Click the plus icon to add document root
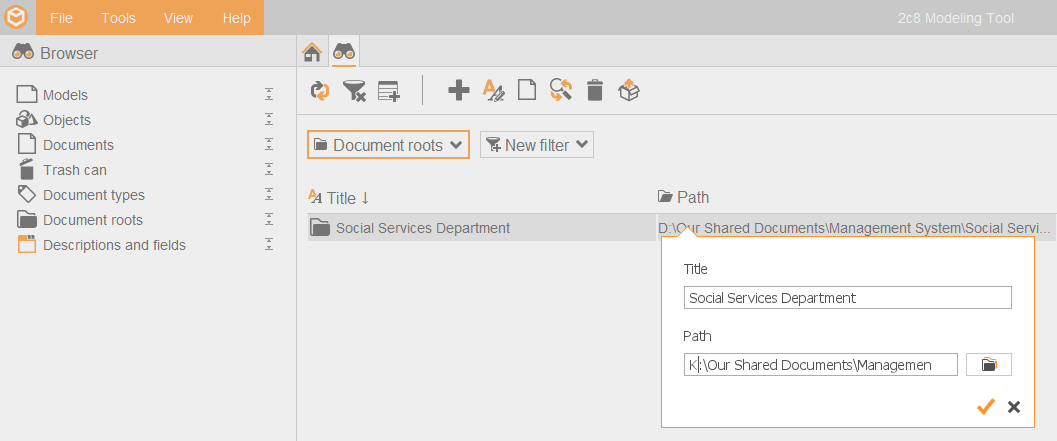1057x441 pixels. [459, 90]
